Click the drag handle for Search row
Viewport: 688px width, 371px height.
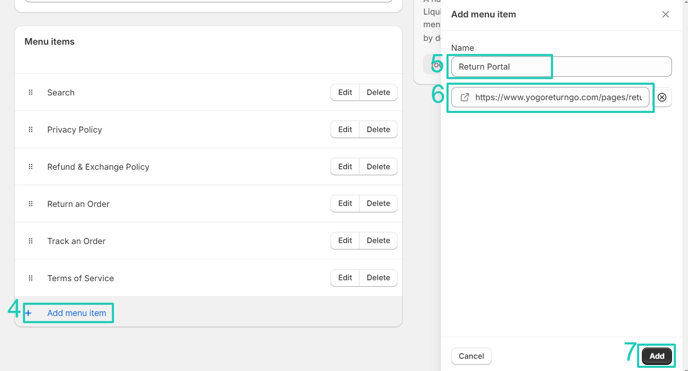click(31, 93)
